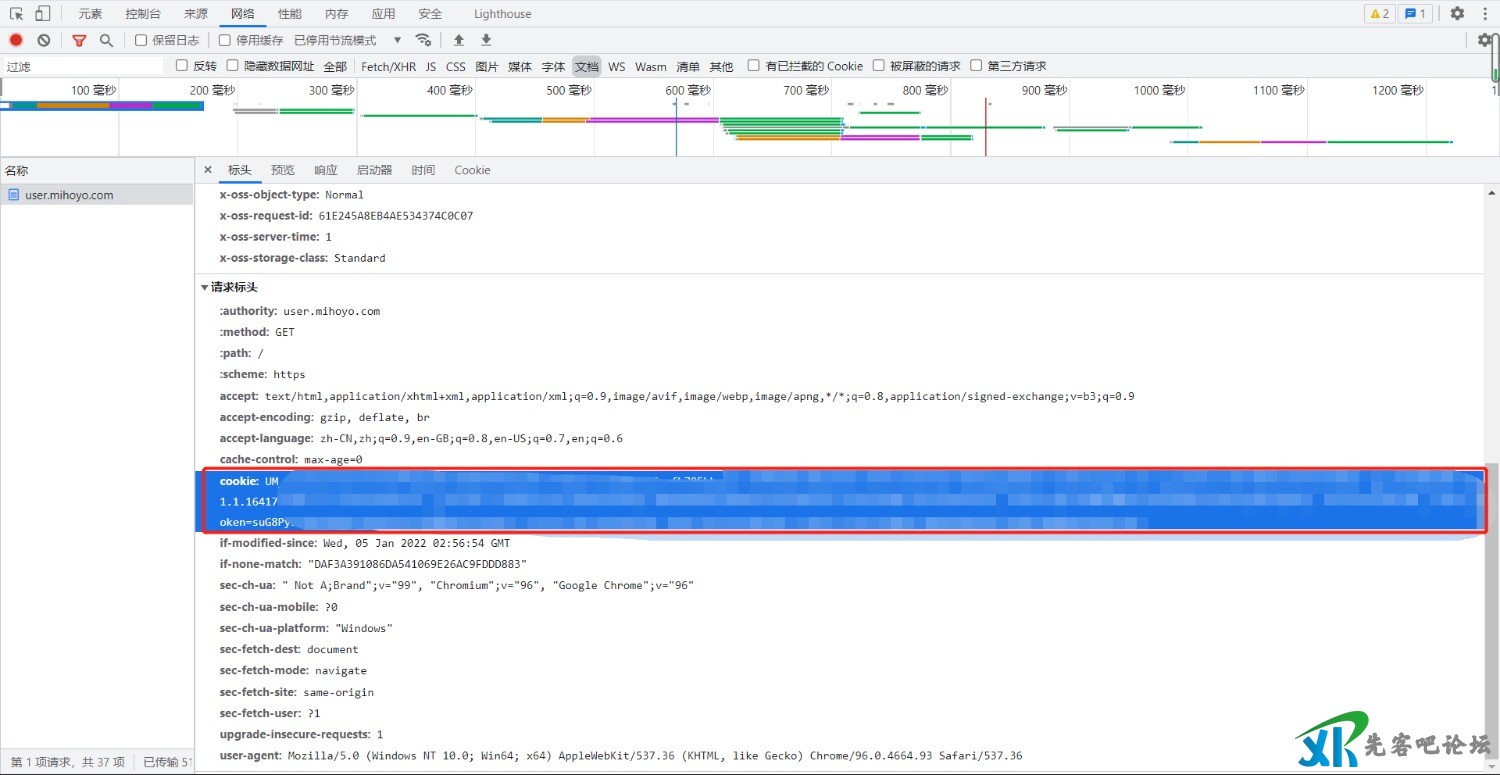Stop recording network log
1500x775 pixels.
(x=16, y=40)
